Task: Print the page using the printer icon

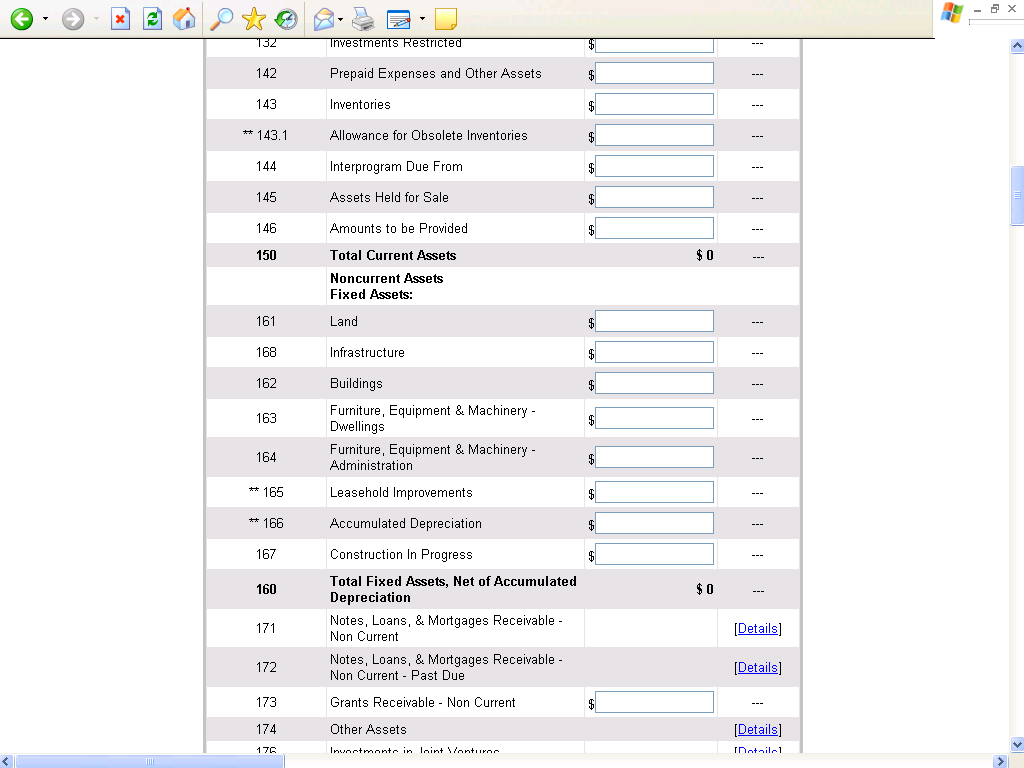Action: pos(363,19)
